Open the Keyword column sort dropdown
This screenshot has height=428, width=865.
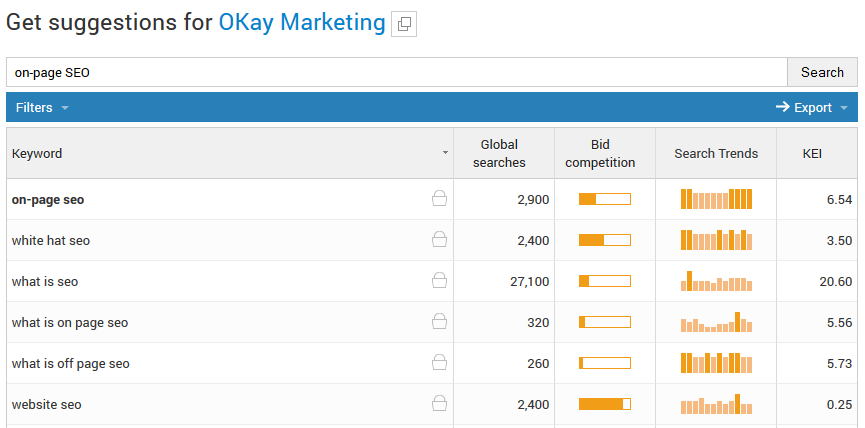tap(445, 153)
